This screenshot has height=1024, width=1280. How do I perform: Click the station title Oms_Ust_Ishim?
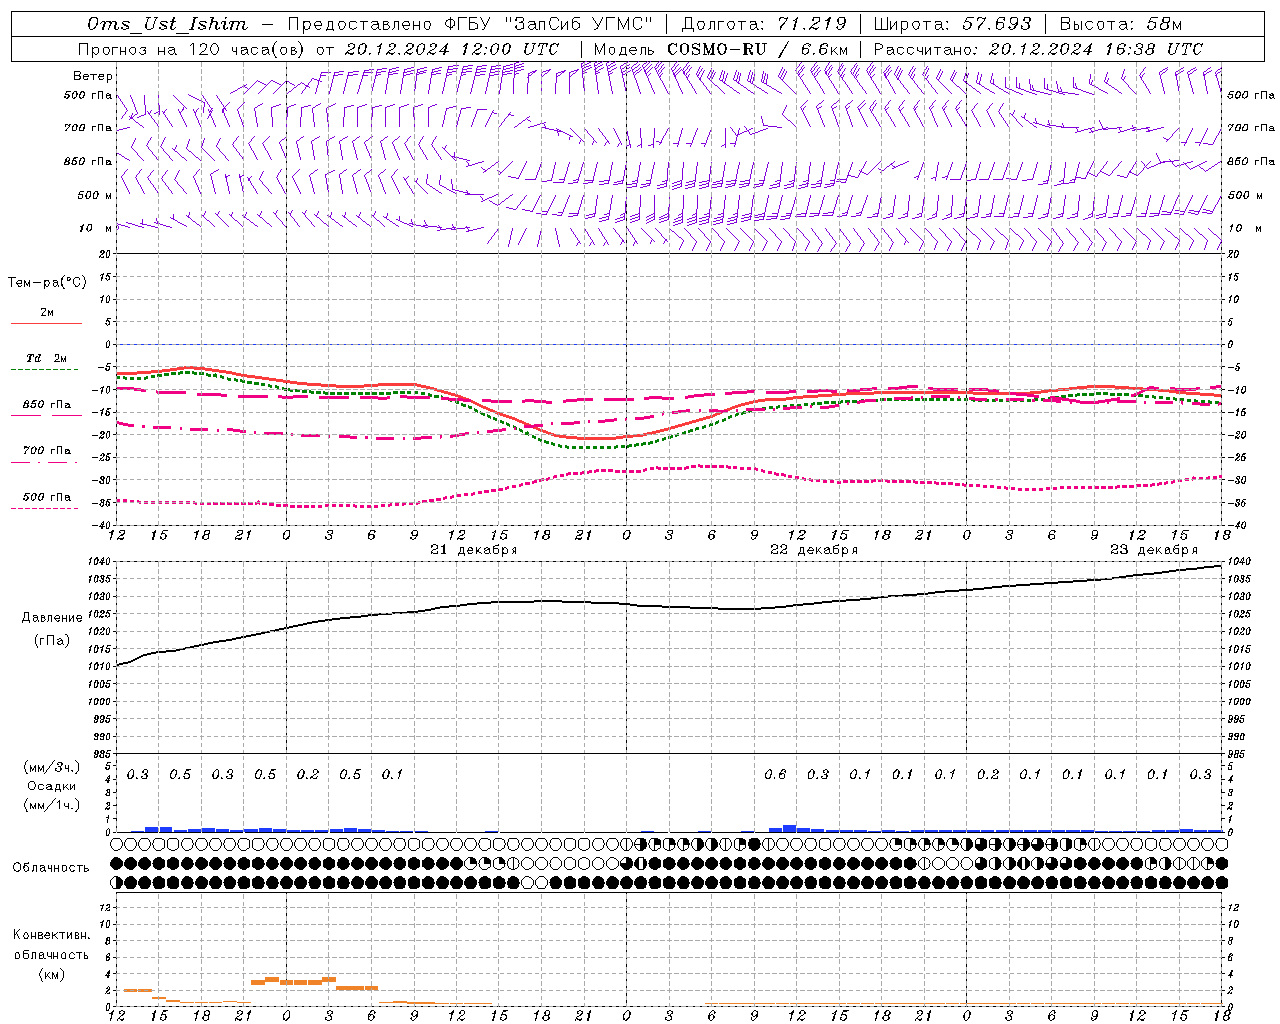167,24
